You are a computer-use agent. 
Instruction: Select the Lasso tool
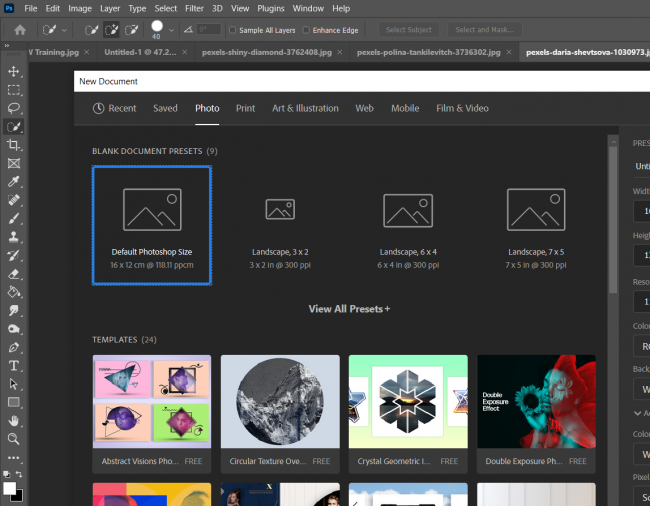14,108
